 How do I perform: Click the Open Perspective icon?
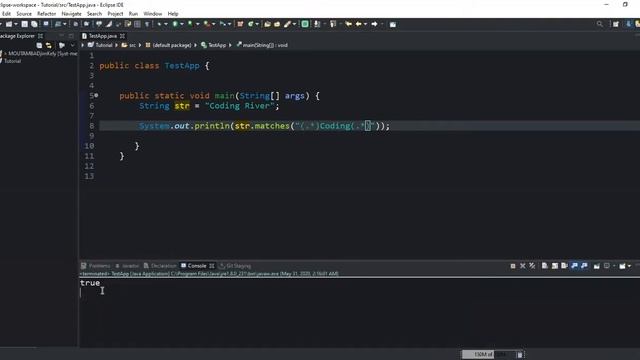point(616,24)
